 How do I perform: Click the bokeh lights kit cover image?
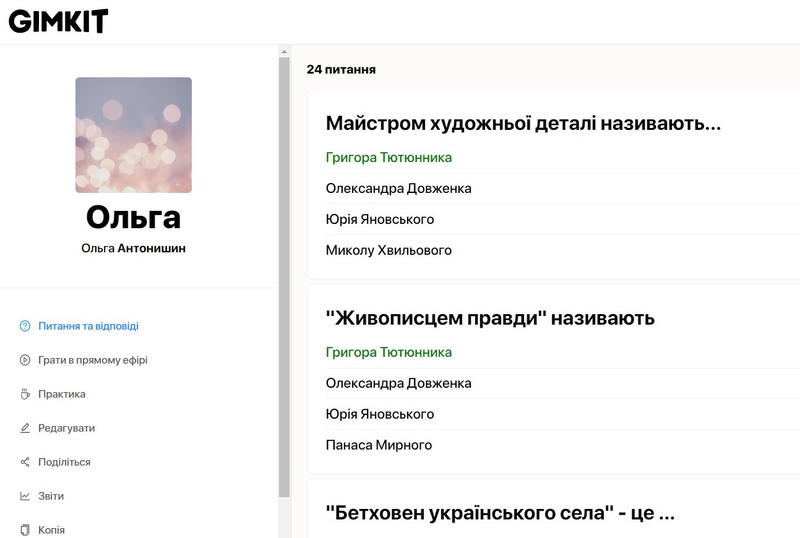tap(134, 135)
